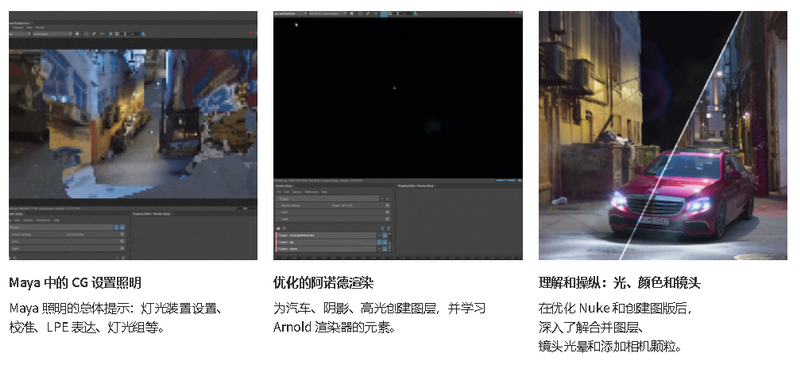Open the camera shape dropdown in middle viewer toolbar
Screen dimensions: 800x365
(x=328, y=14)
